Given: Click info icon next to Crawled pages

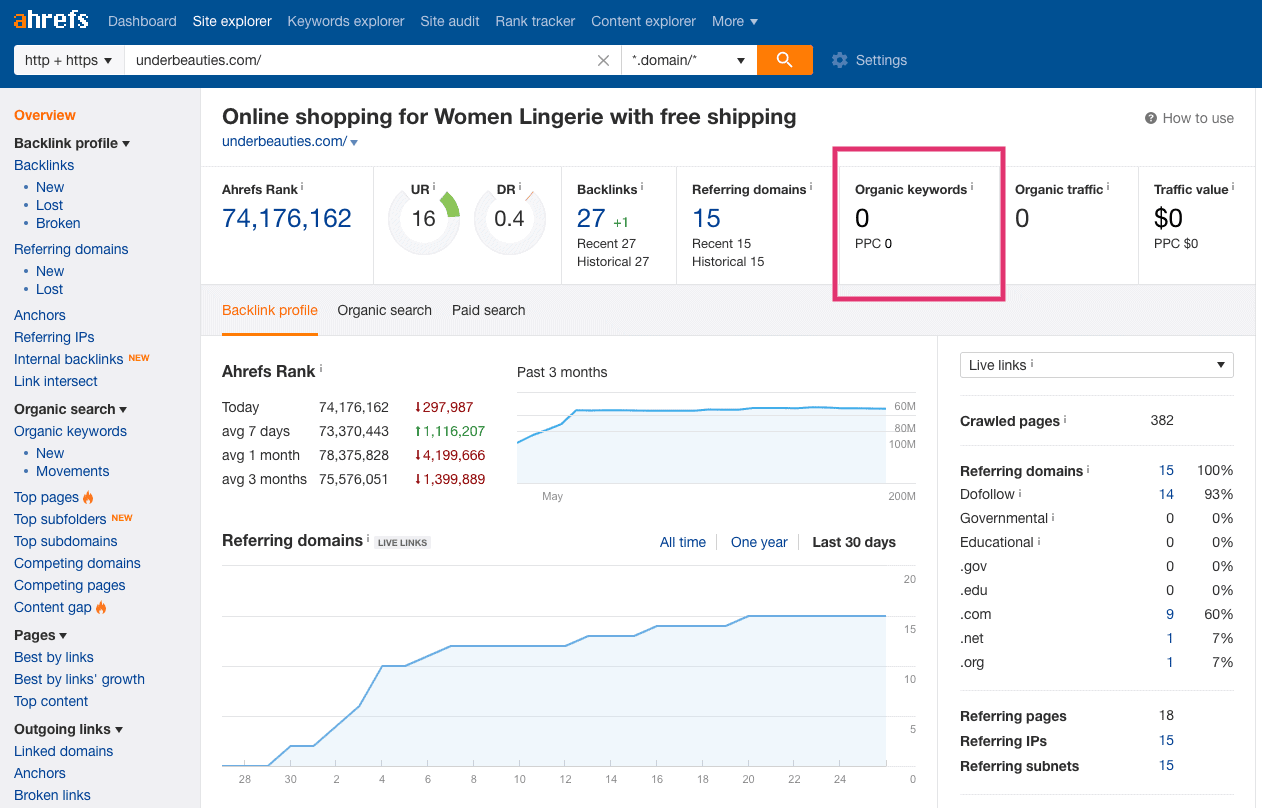Looking at the screenshot, I should 1065,419.
